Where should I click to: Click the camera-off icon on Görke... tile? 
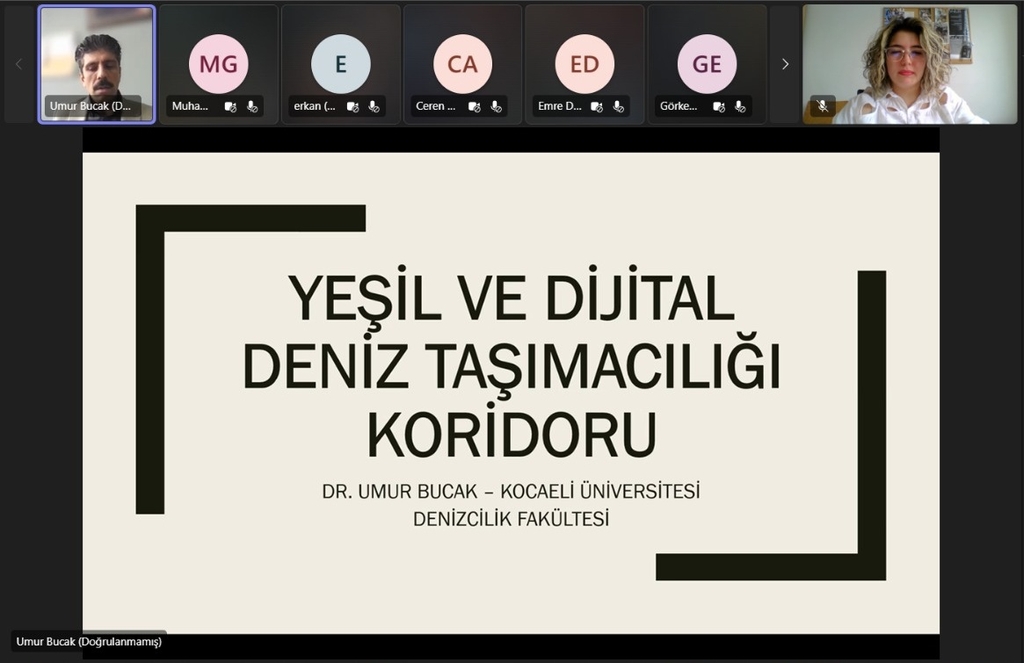click(x=718, y=106)
